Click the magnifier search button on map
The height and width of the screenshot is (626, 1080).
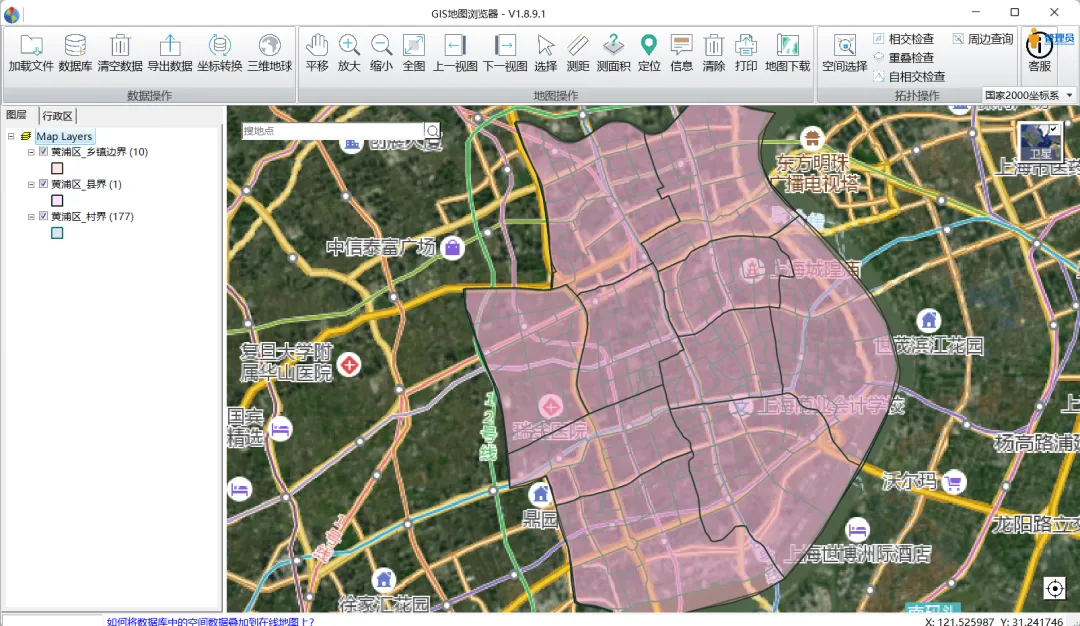(x=432, y=131)
